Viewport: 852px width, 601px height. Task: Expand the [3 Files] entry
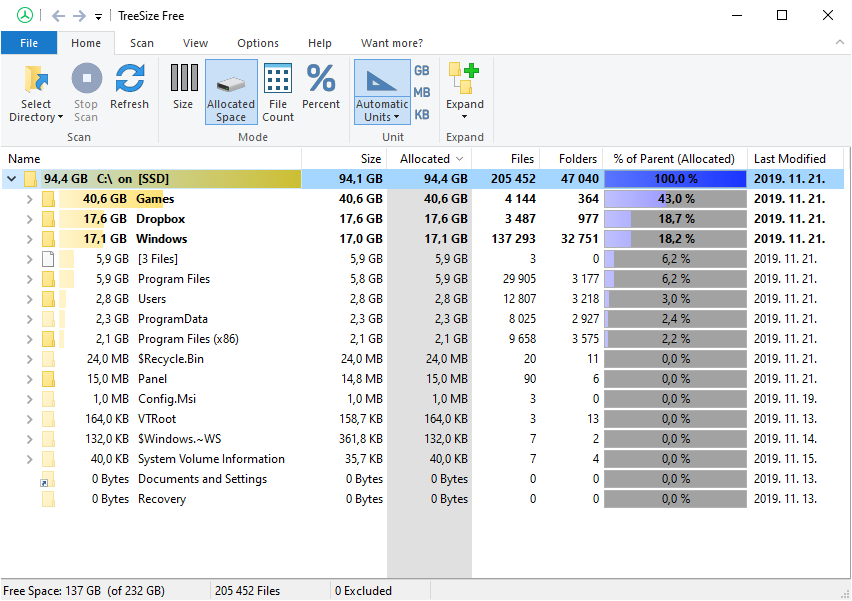click(x=30, y=259)
